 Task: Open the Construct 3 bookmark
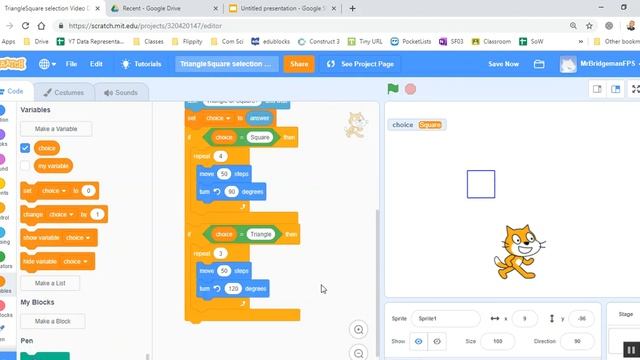(319, 42)
